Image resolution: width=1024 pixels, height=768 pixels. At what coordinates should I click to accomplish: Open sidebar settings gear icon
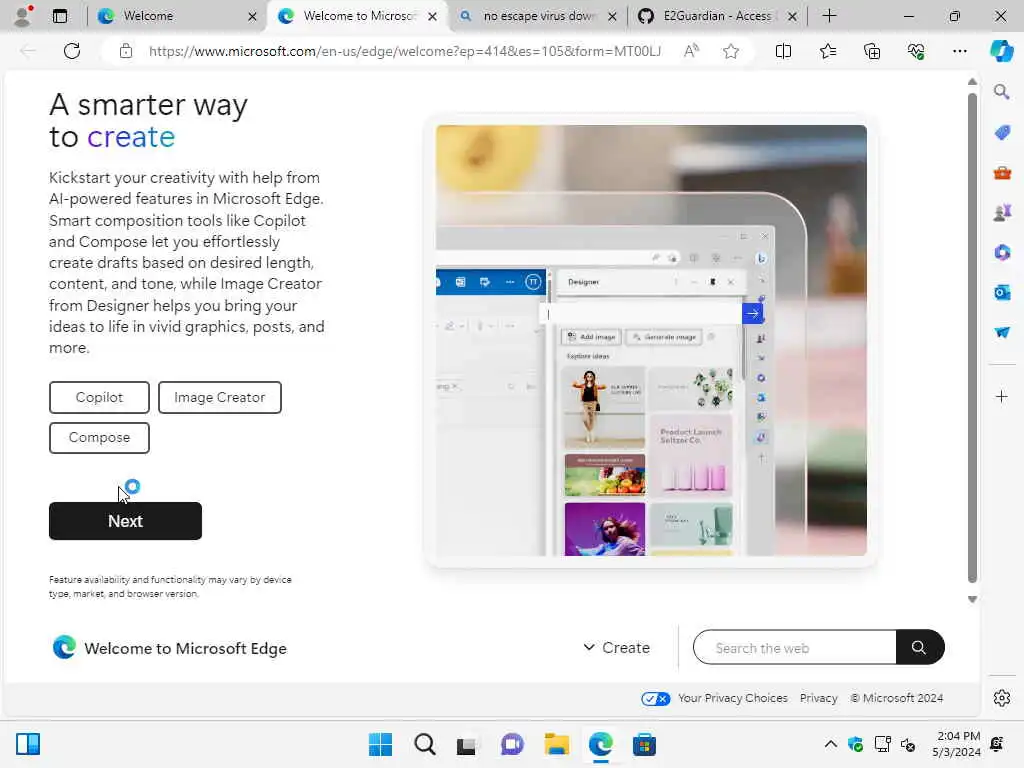[x=1002, y=698]
